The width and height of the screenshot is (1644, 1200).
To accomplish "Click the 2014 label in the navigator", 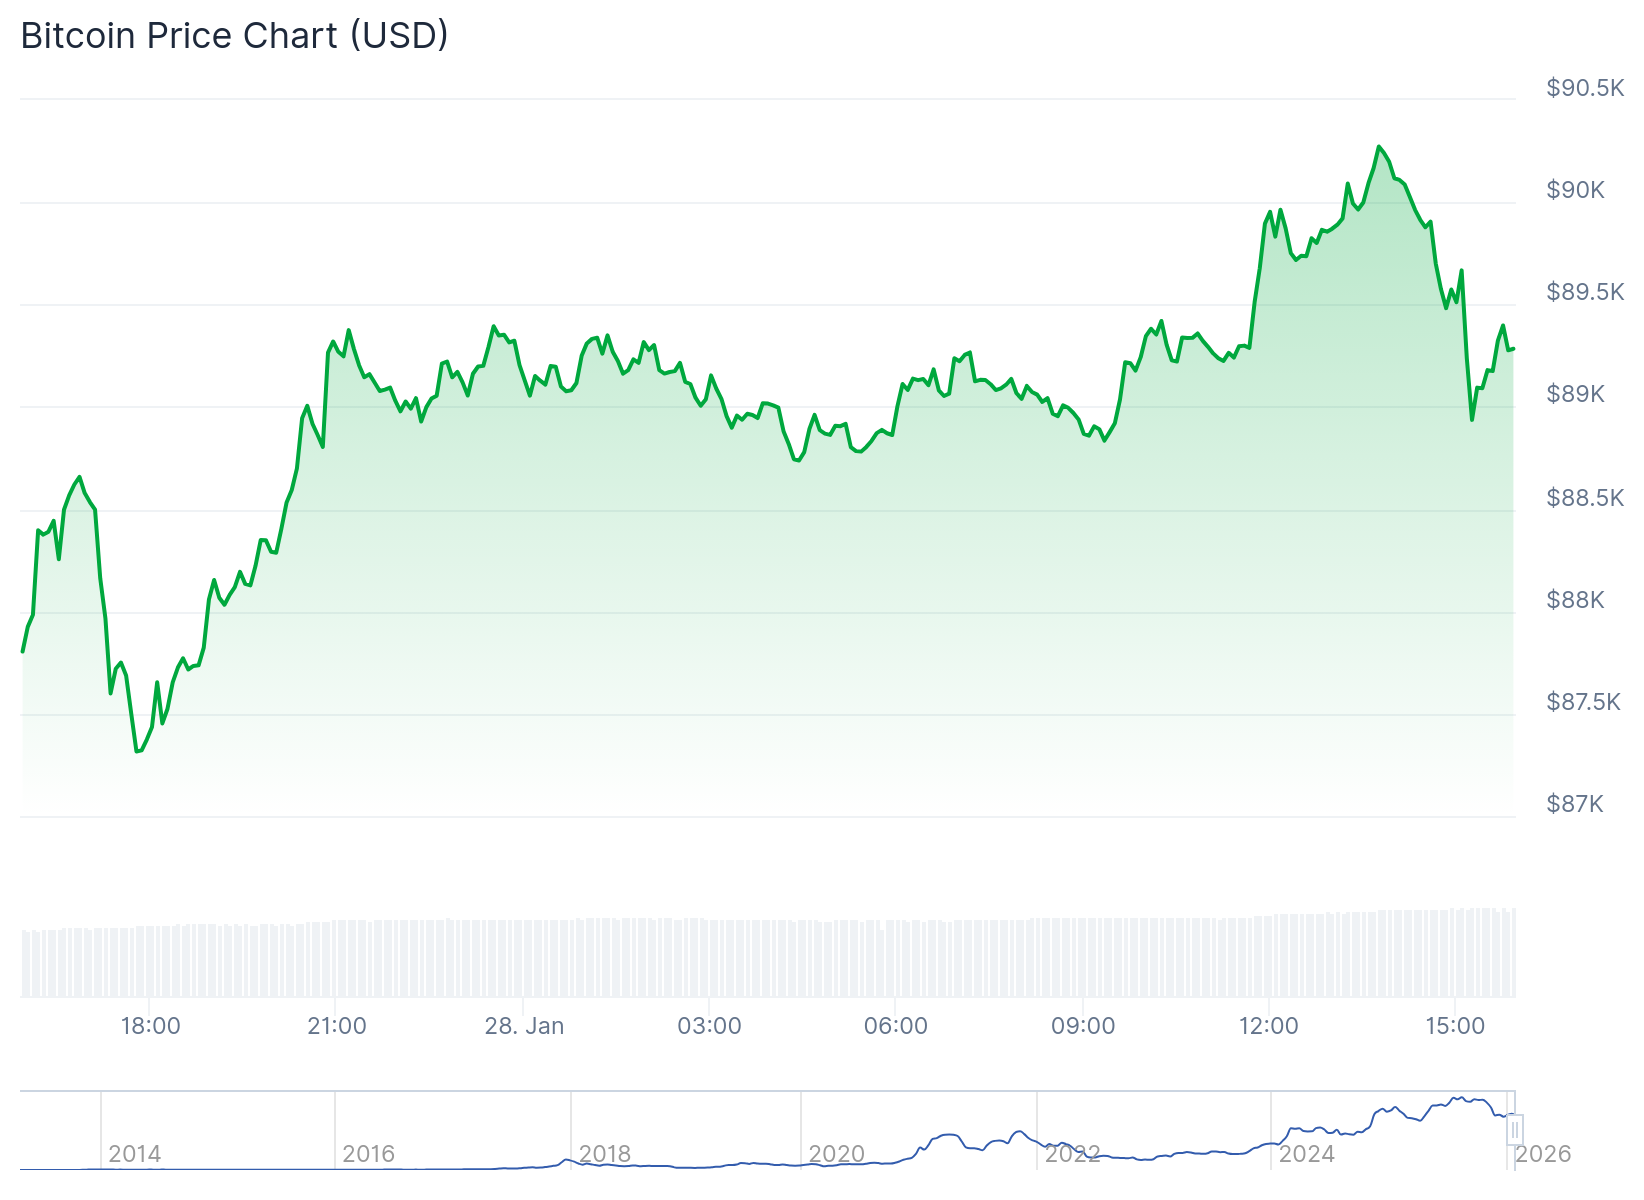I will click(x=135, y=1154).
